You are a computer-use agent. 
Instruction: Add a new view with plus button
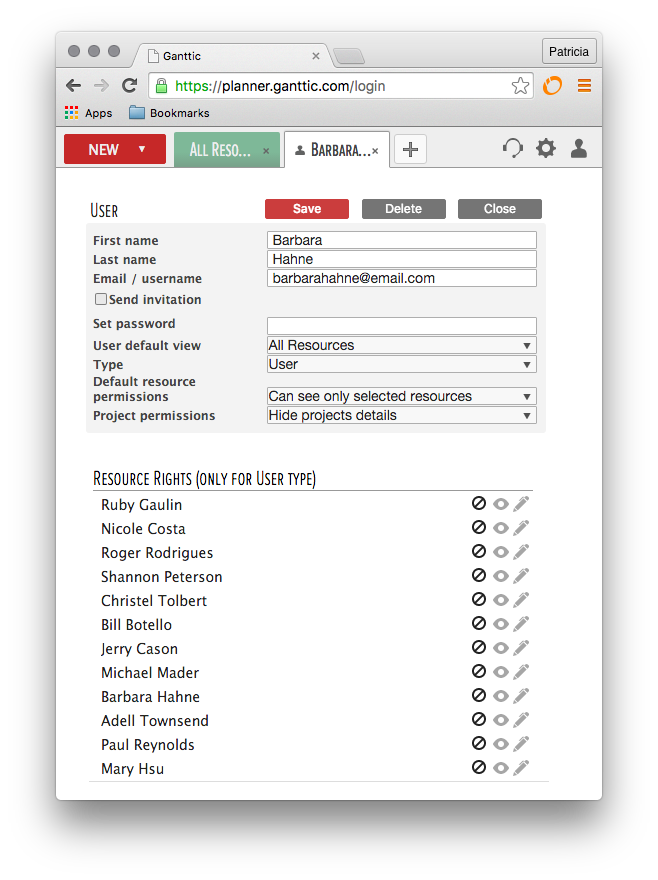coord(410,149)
